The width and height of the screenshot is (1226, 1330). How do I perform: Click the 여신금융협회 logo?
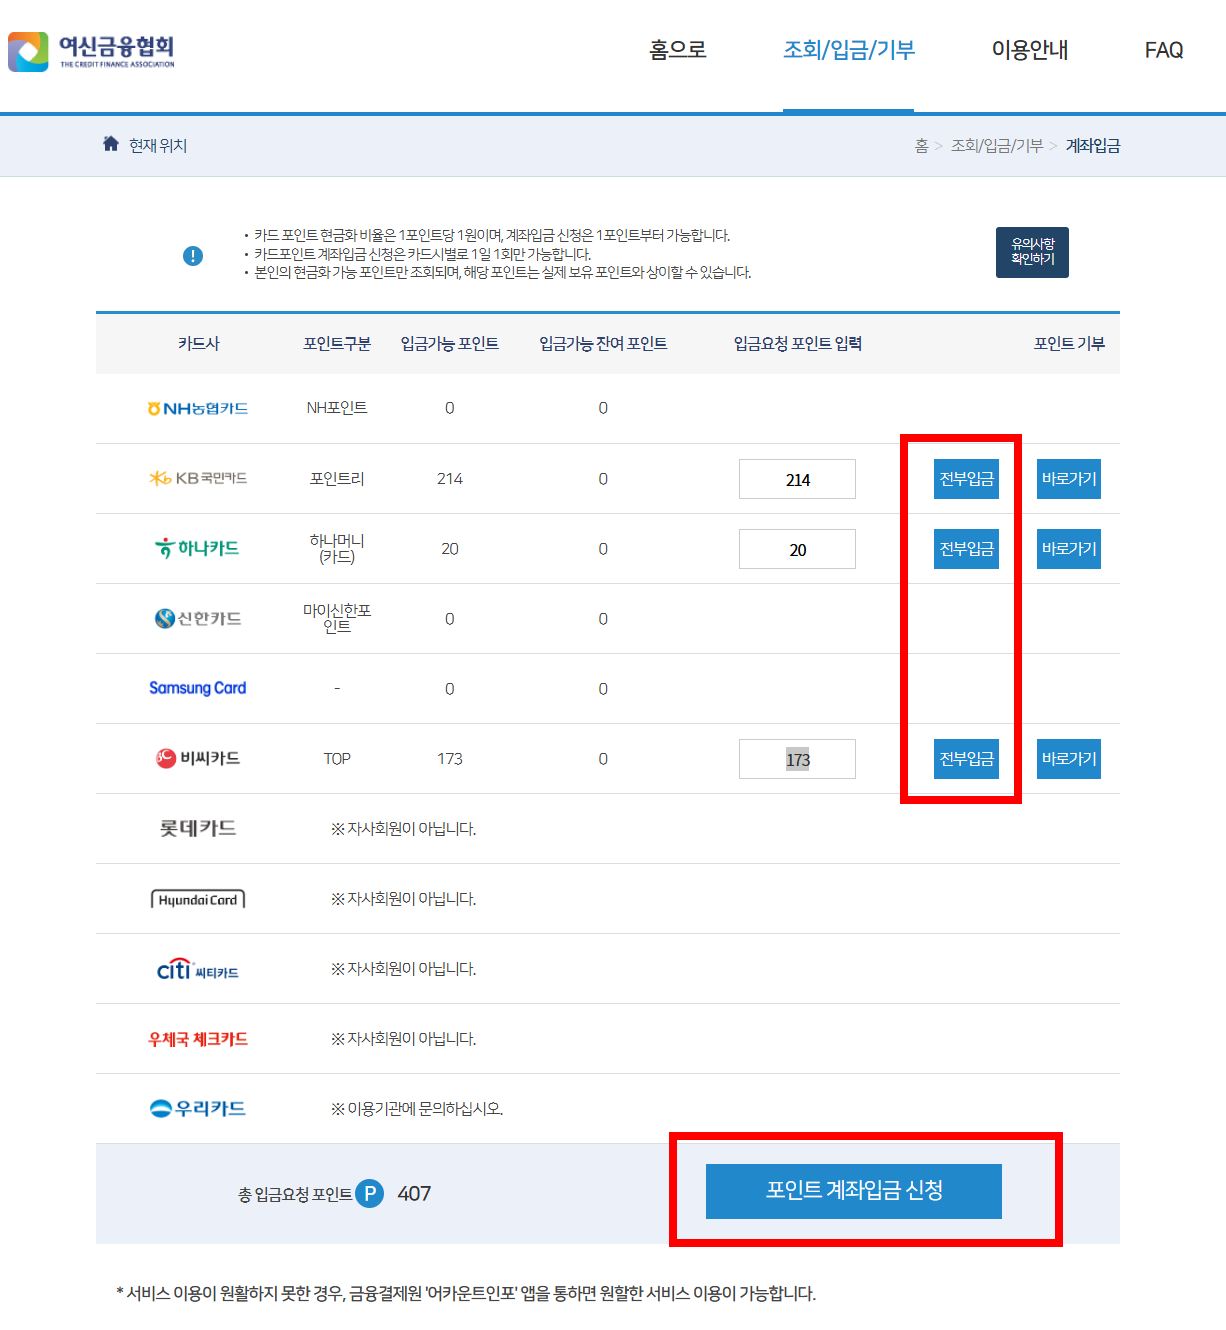pyautogui.click(x=91, y=51)
